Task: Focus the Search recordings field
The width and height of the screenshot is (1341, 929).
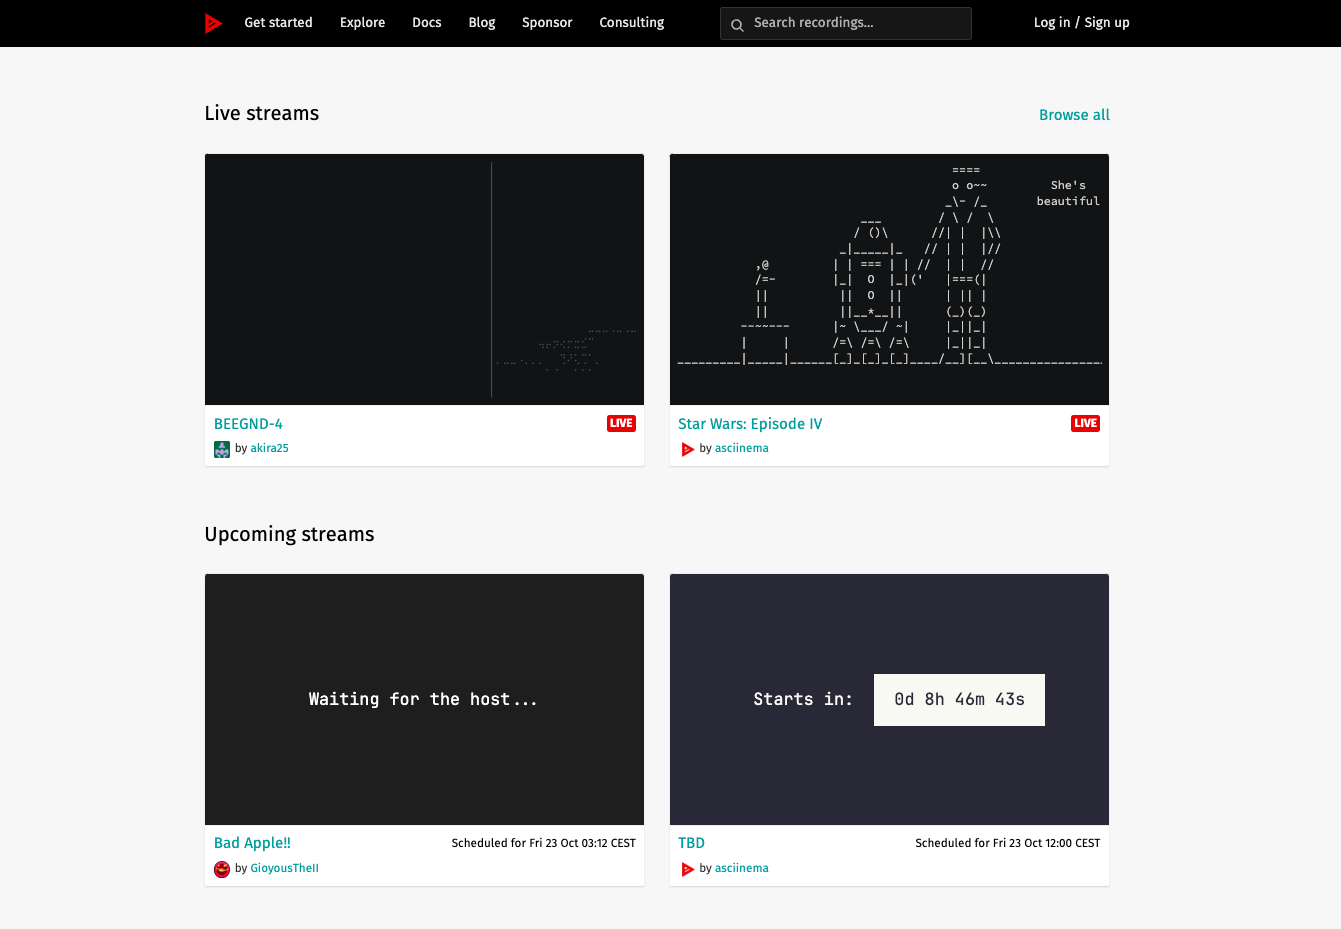Action: tap(846, 23)
